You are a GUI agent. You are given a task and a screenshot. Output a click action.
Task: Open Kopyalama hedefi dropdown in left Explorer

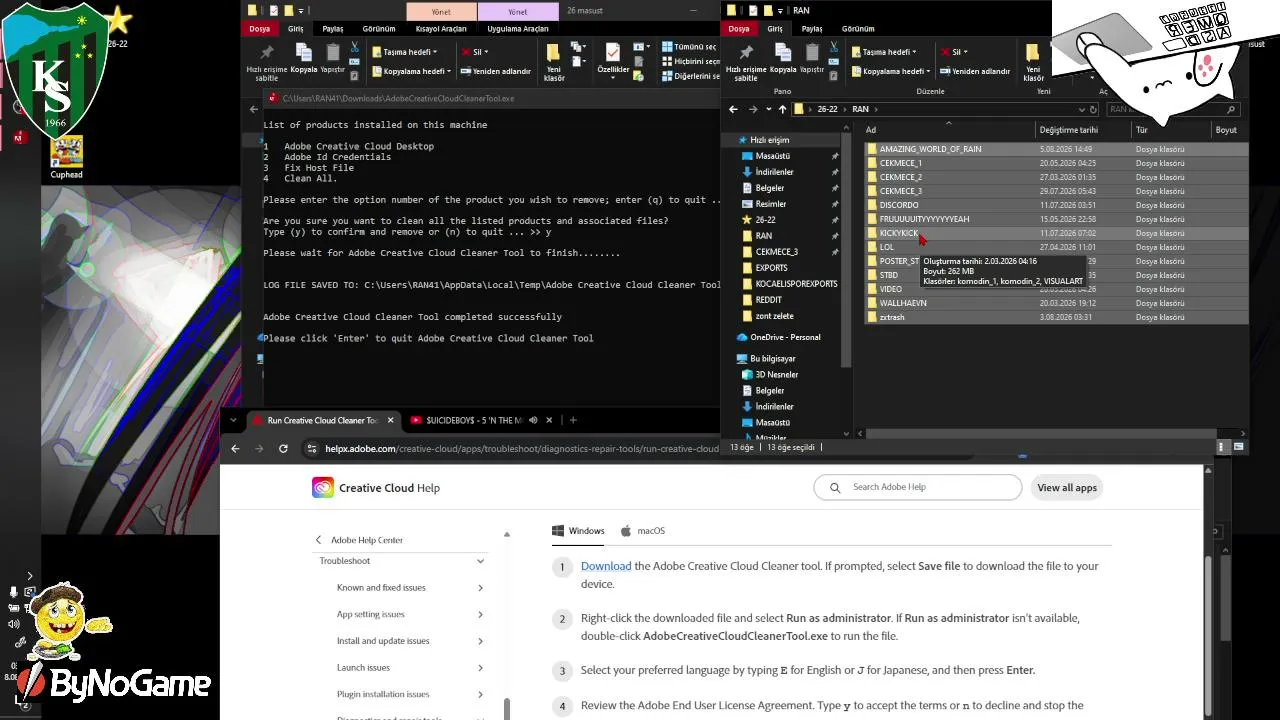pos(409,71)
